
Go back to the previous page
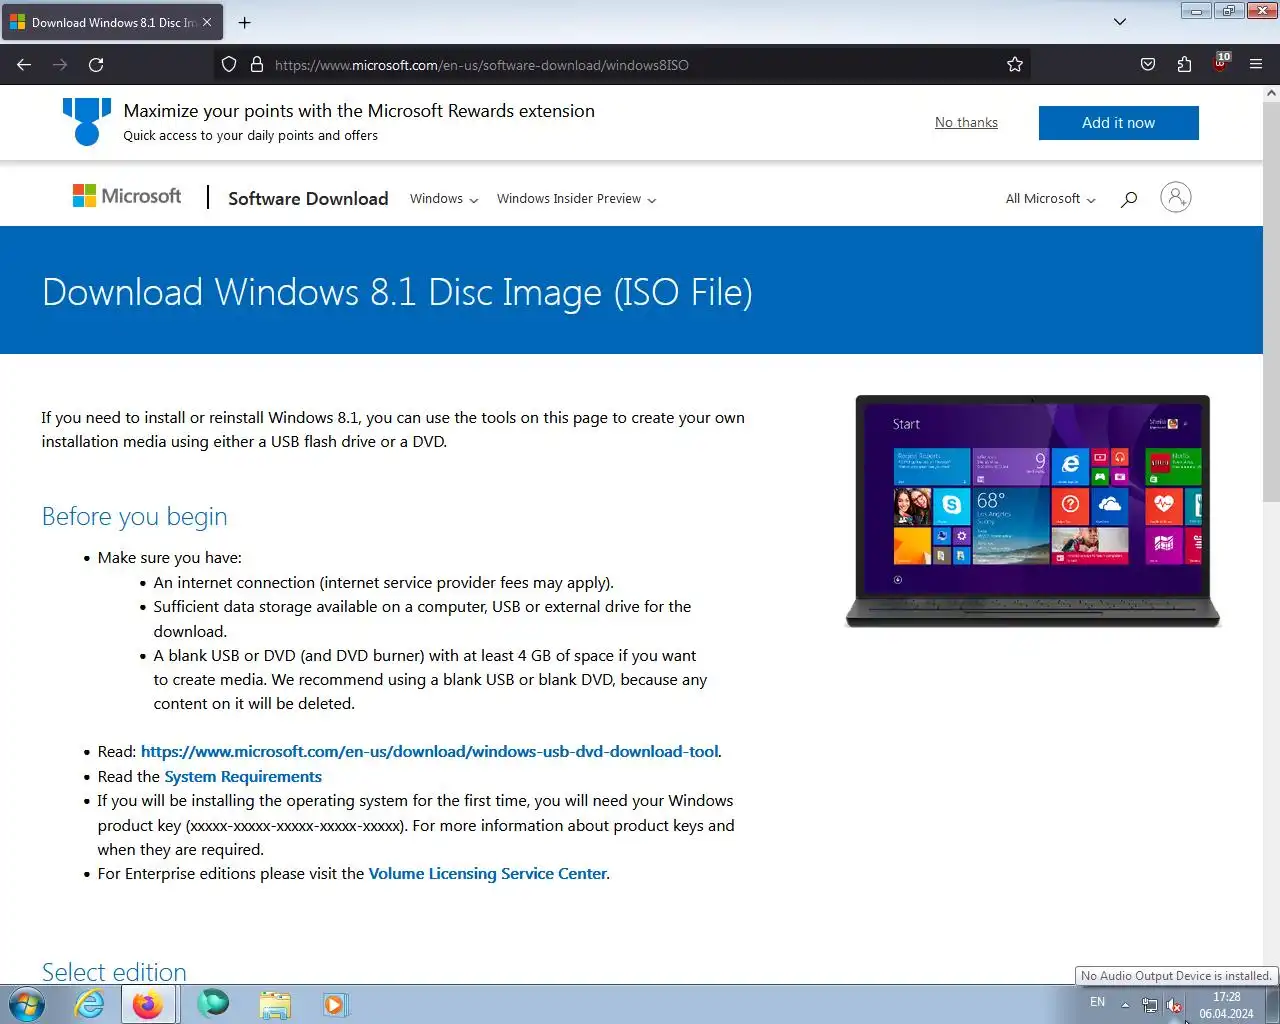click(x=24, y=65)
